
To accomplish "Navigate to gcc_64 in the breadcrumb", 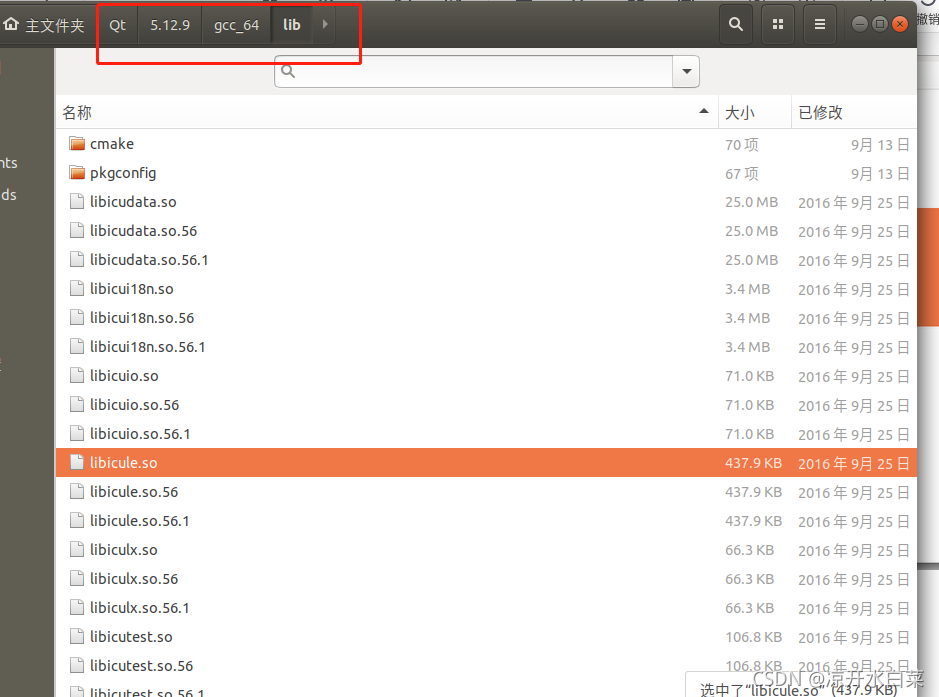I will [x=236, y=25].
